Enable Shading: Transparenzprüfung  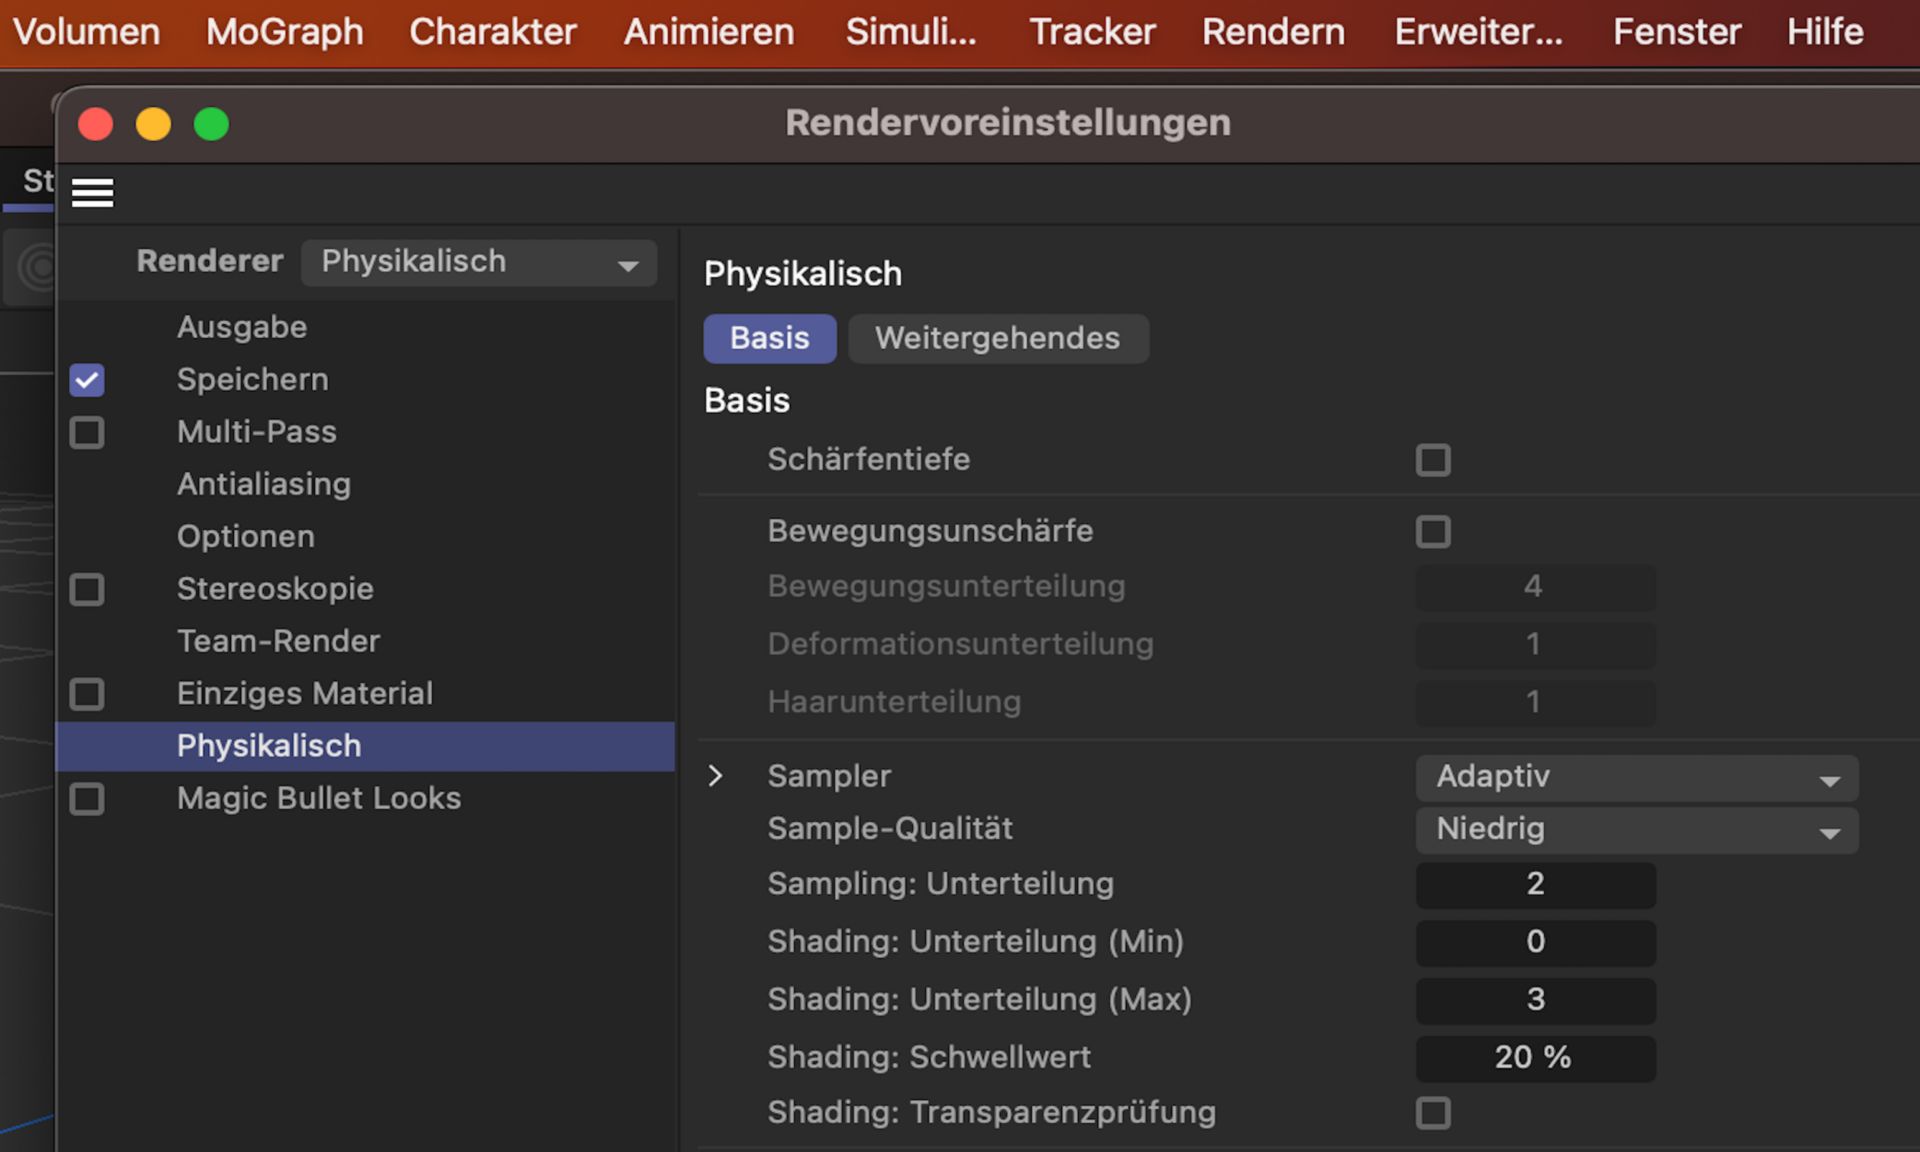pos(1433,1112)
